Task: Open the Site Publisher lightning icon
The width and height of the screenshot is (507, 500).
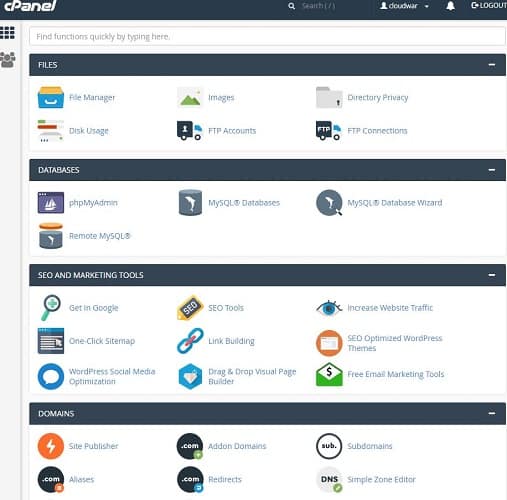Action: point(51,446)
